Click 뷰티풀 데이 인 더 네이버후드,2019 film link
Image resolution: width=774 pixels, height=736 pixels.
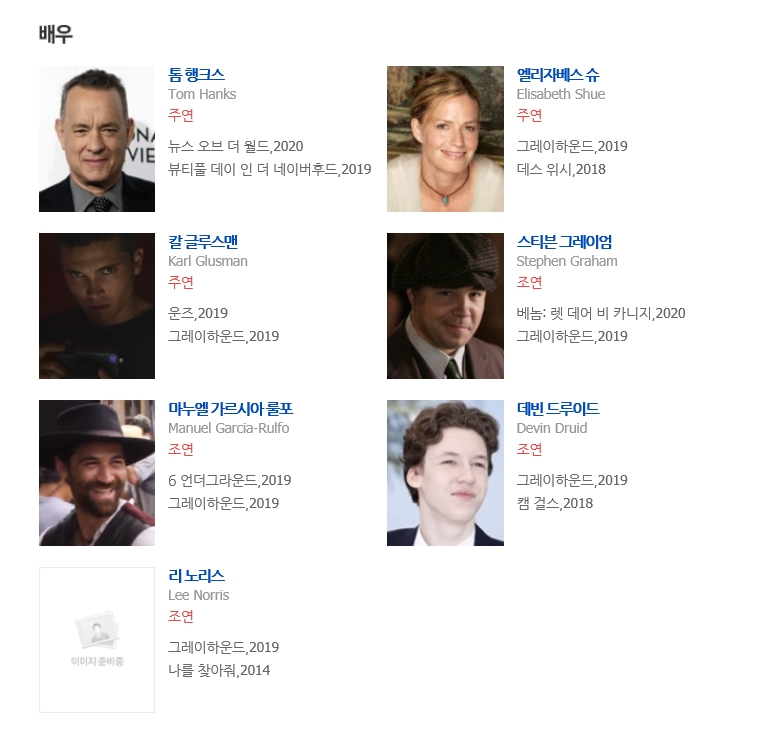(270, 169)
